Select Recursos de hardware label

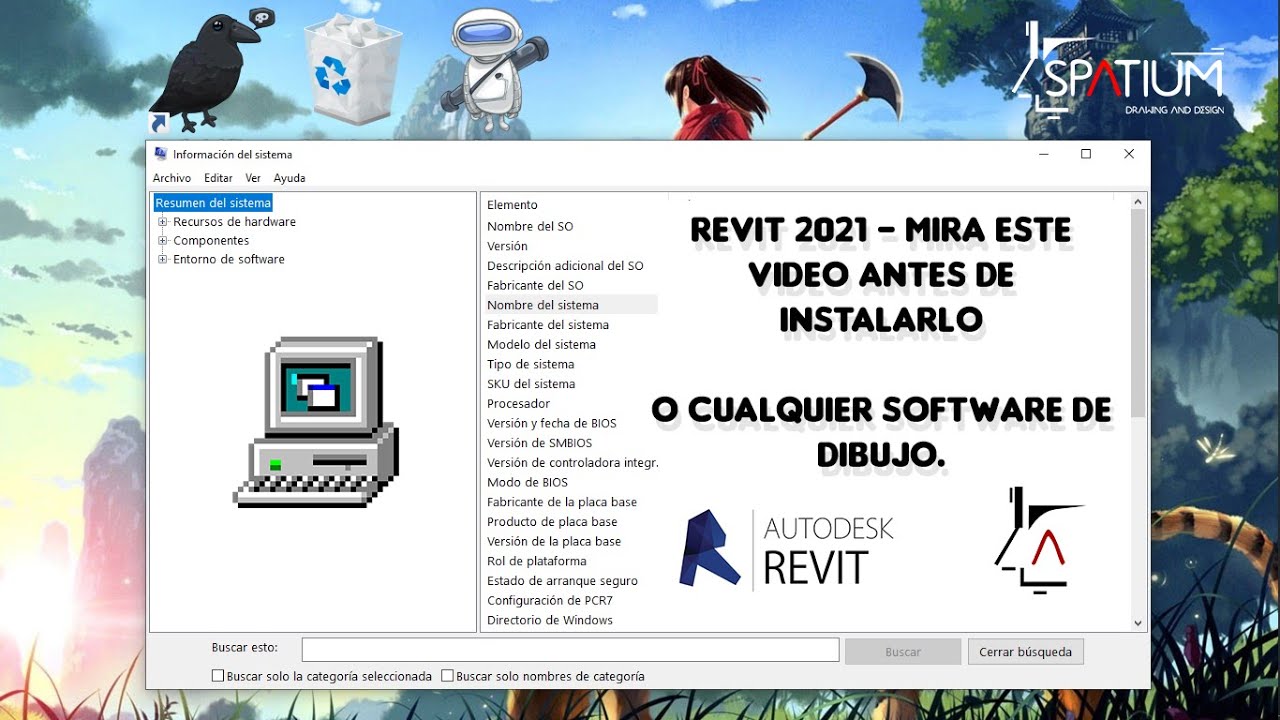(234, 222)
